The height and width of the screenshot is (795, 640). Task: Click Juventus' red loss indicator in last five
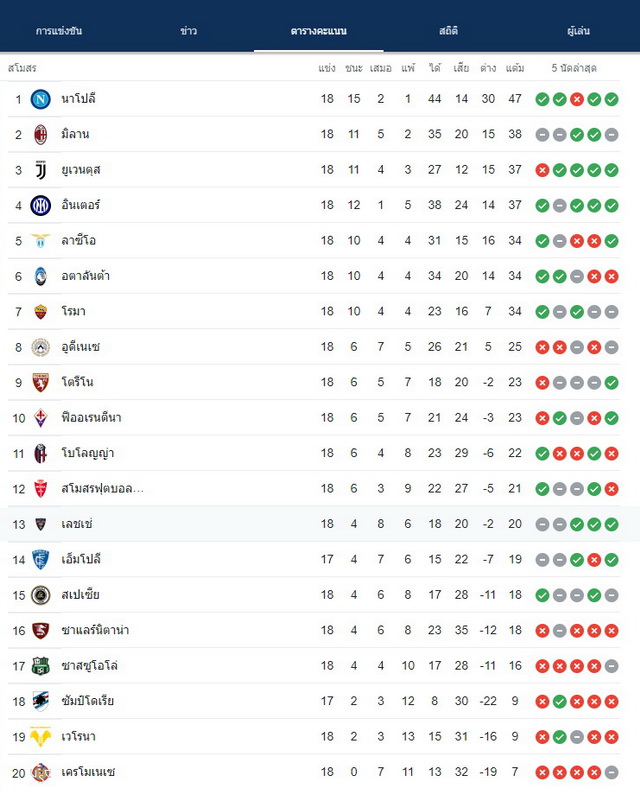pos(542,170)
